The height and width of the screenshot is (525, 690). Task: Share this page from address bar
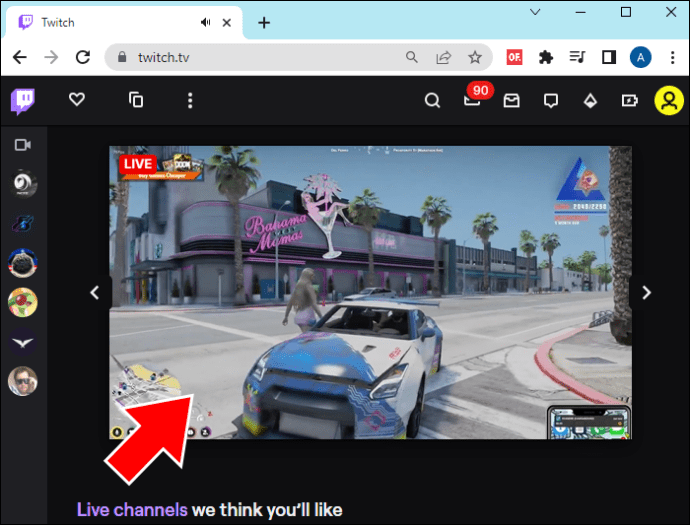tap(443, 57)
